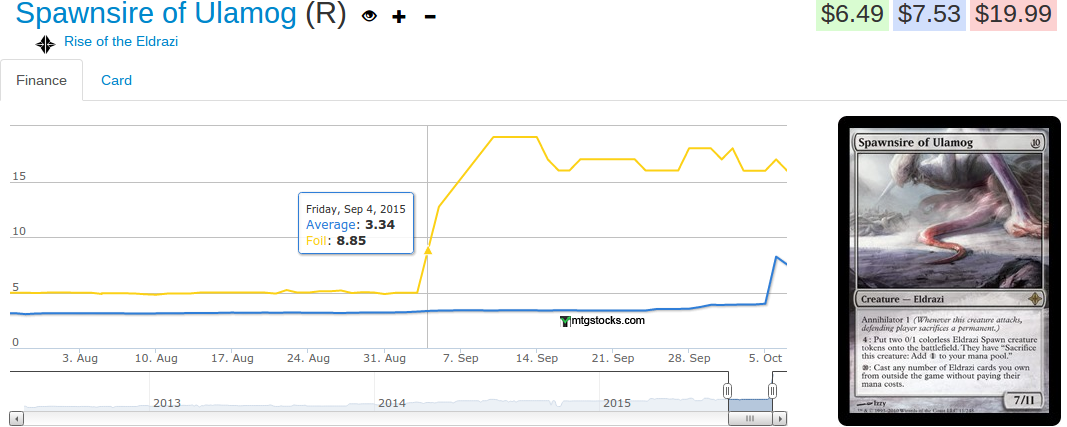The width and height of the screenshot is (1067, 427).
Task: Click the 21. Sep axis label
Action: click(x=612, y=358)
